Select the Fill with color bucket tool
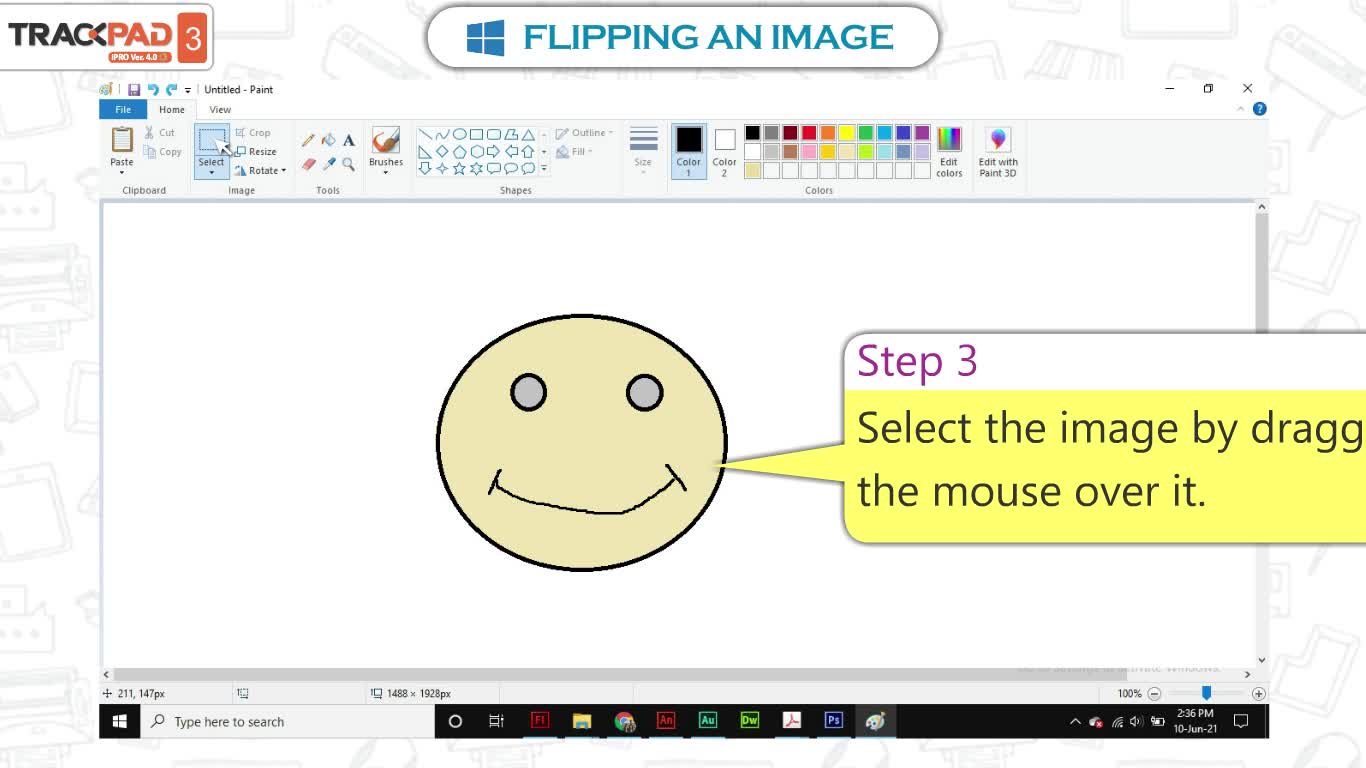The width and height of the screenshot is (1366, 768). [328, 140]
